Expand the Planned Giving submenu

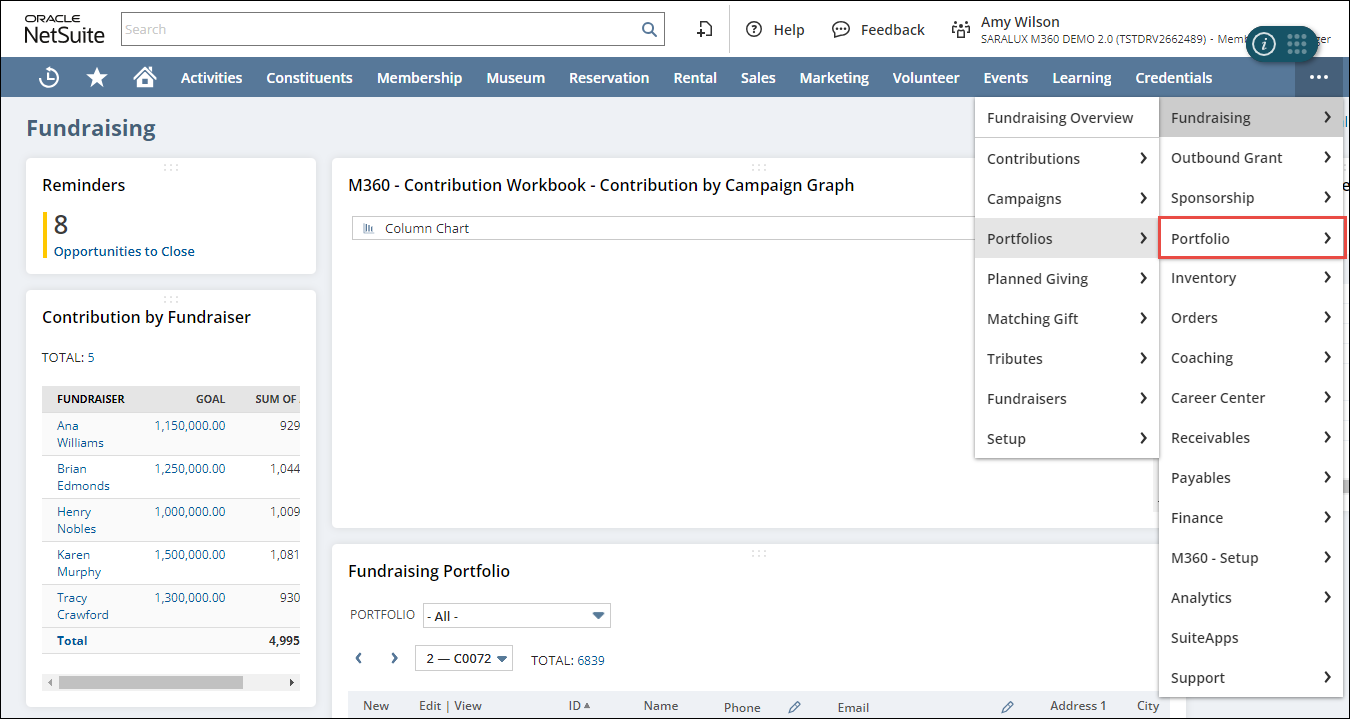click(x=1066, y=279)
